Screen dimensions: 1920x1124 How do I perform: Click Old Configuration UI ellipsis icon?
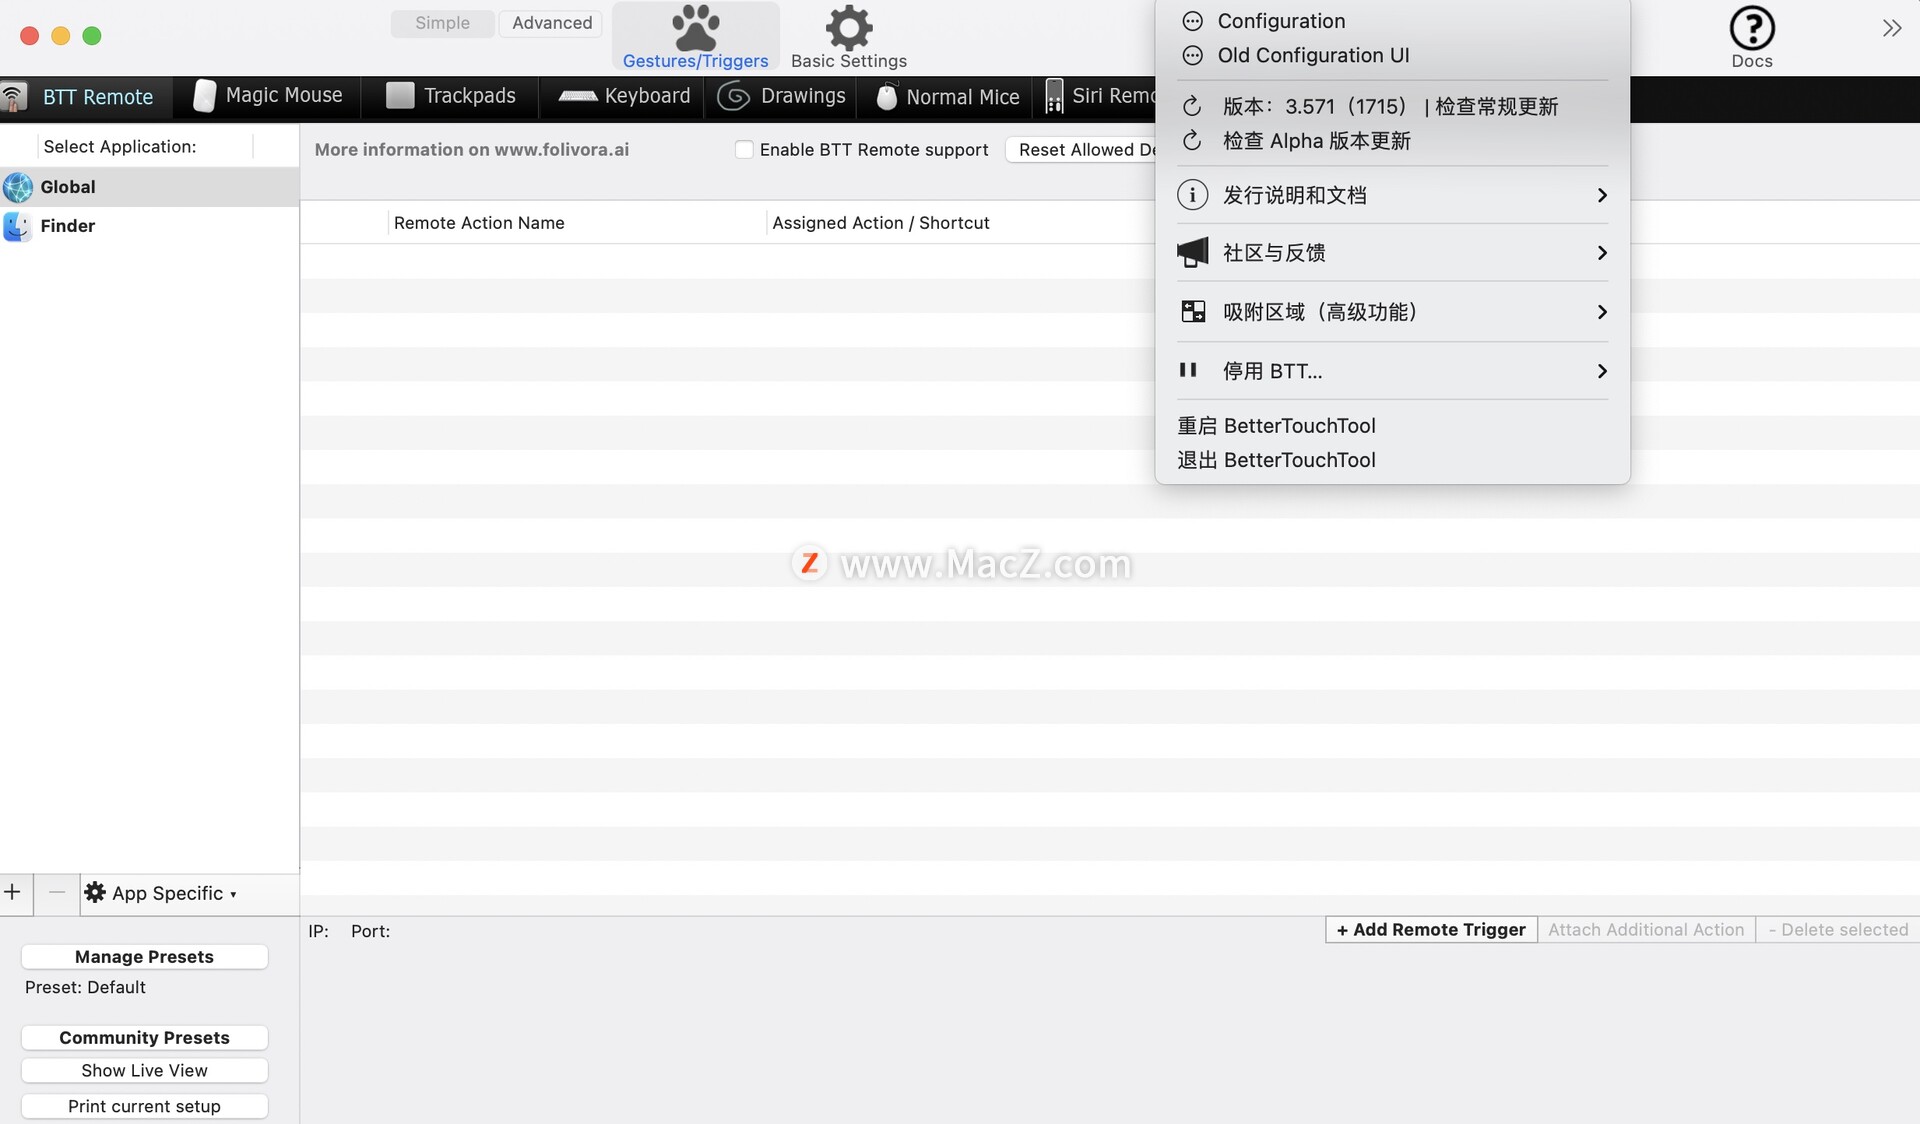(1192, 55)
